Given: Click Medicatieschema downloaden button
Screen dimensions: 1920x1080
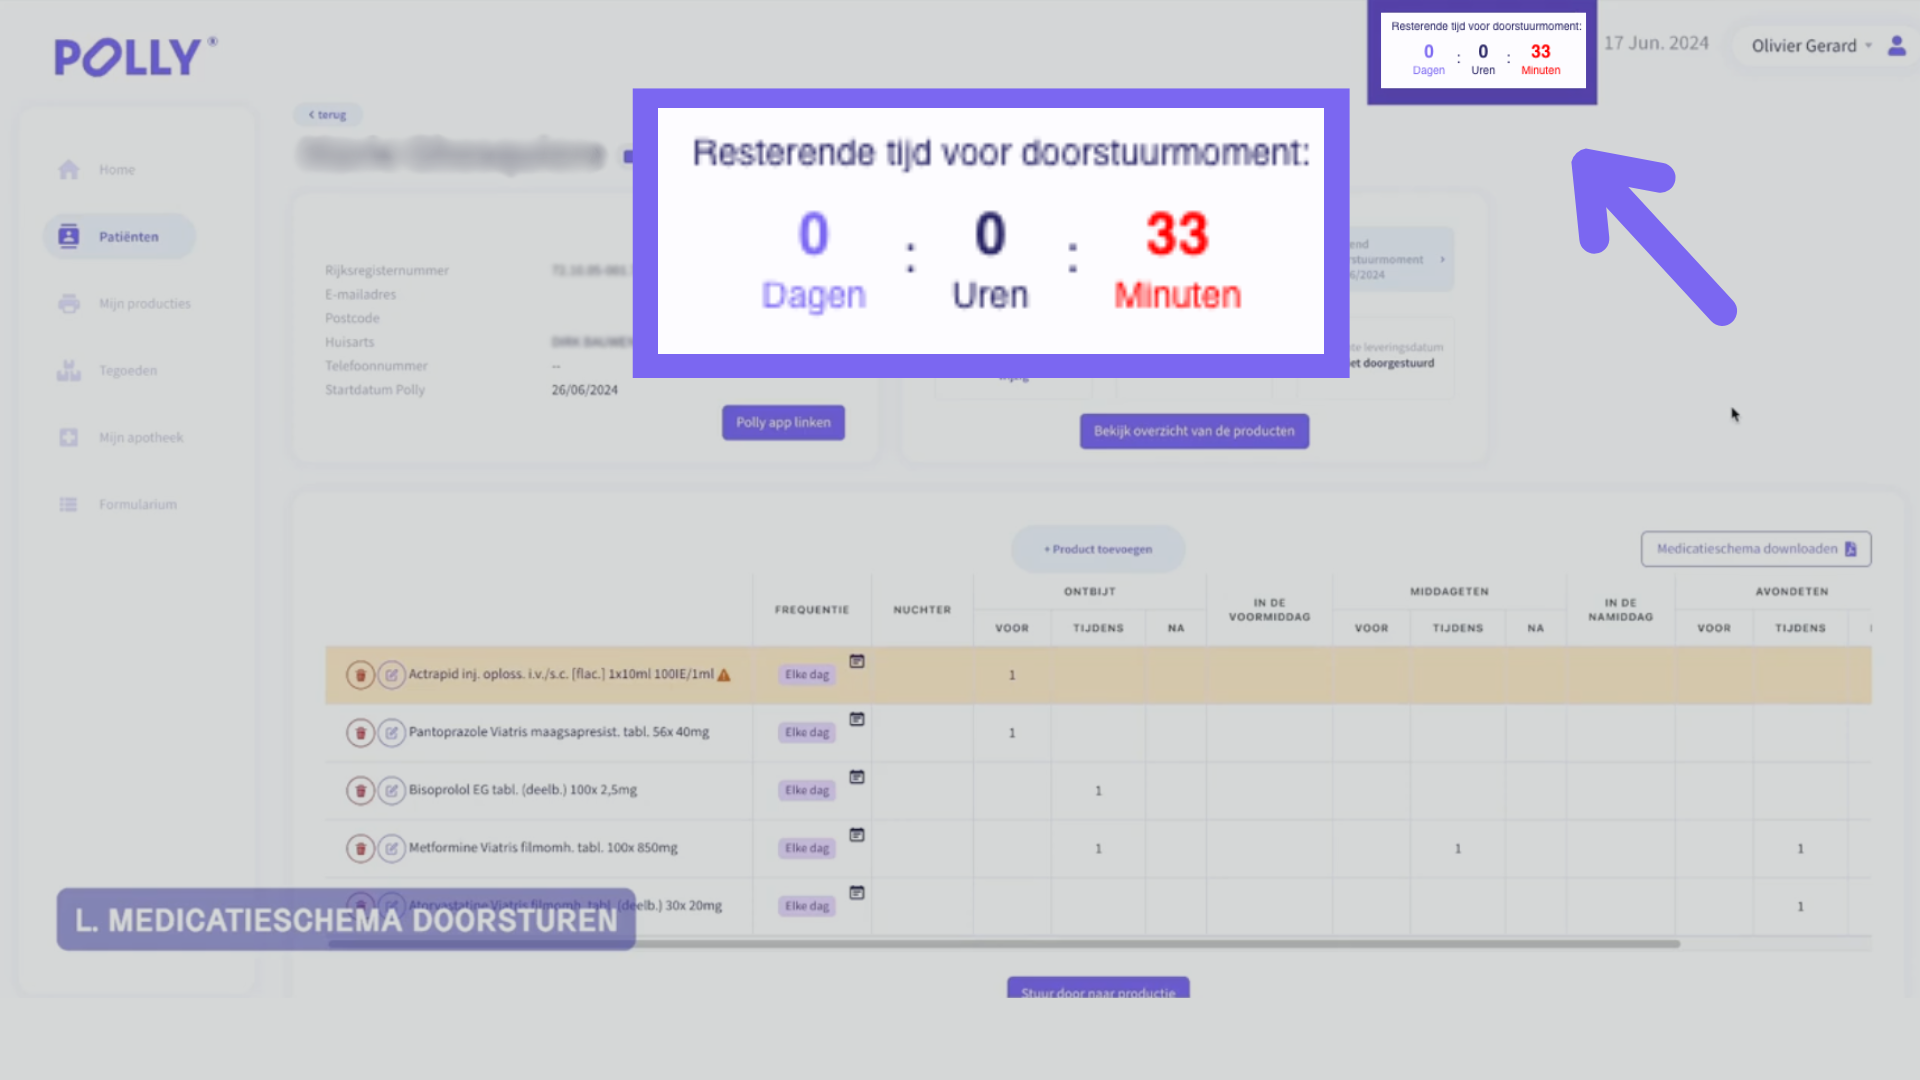Looking at the screenshot, I should pyautogui.click(x=1755, y=549).
